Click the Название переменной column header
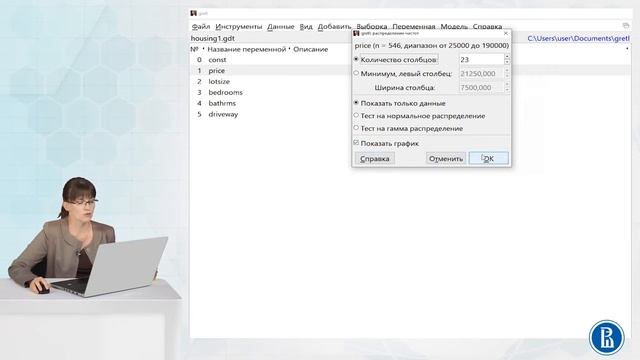Screen dimensions: 640x360 (x=247, y=49)
